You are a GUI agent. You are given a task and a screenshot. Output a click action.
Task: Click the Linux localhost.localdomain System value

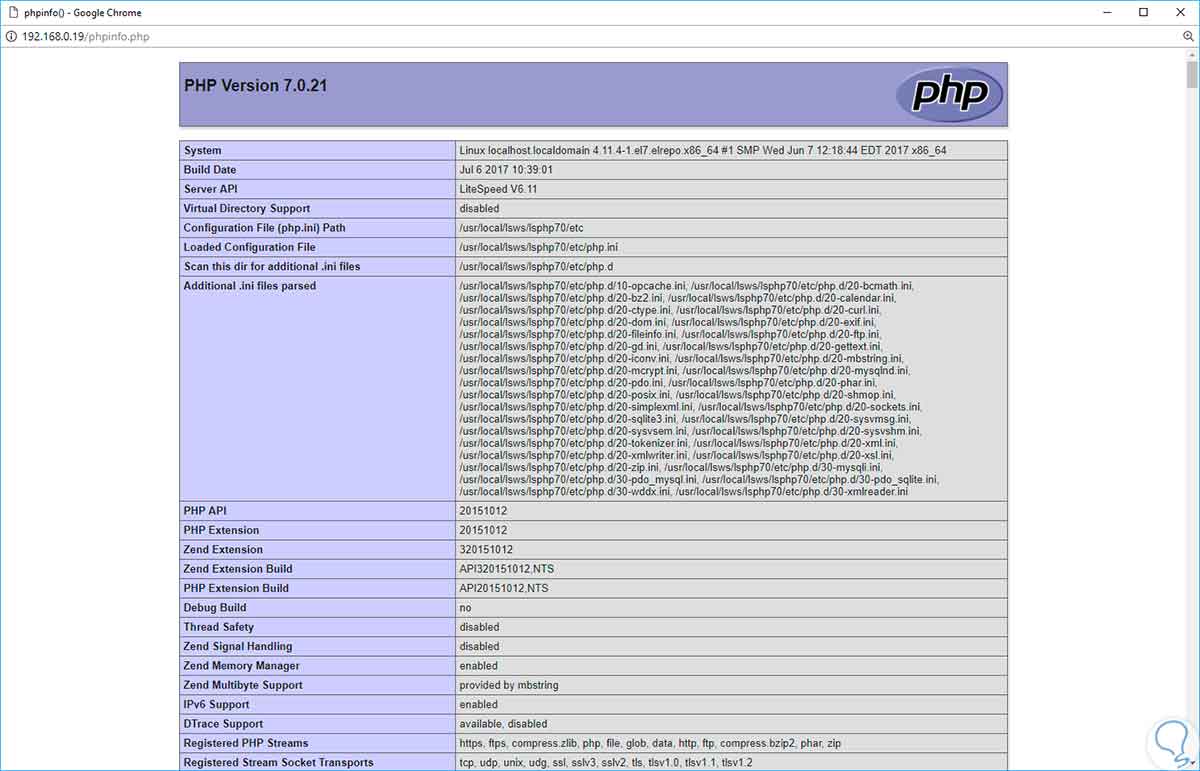tap(703, 151)
